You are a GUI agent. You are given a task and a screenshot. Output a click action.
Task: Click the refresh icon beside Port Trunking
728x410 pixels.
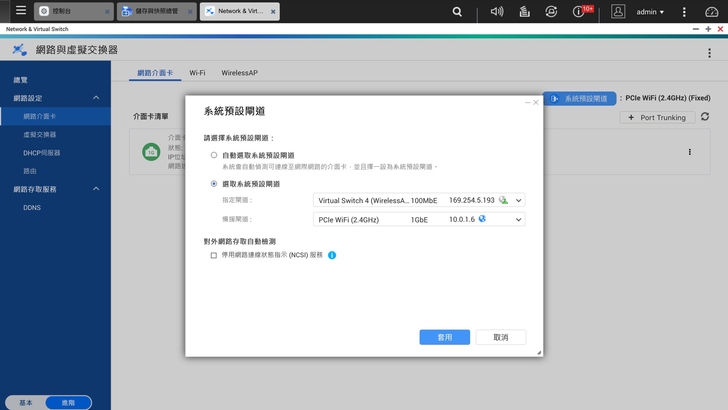705,117
